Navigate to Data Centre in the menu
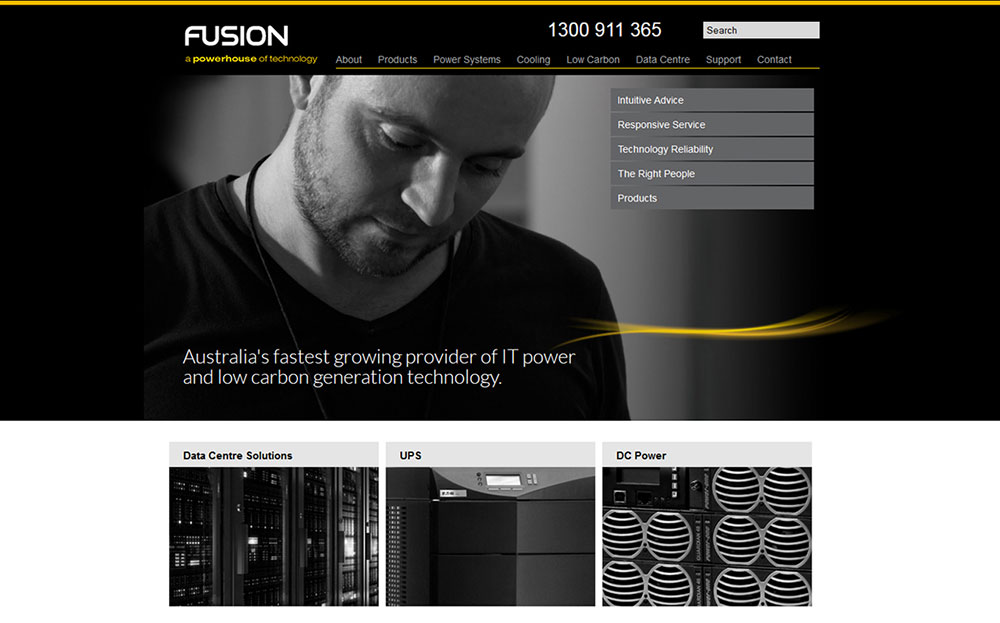The width and height of the screenshot is (1000, 623). tap(663, 60)
